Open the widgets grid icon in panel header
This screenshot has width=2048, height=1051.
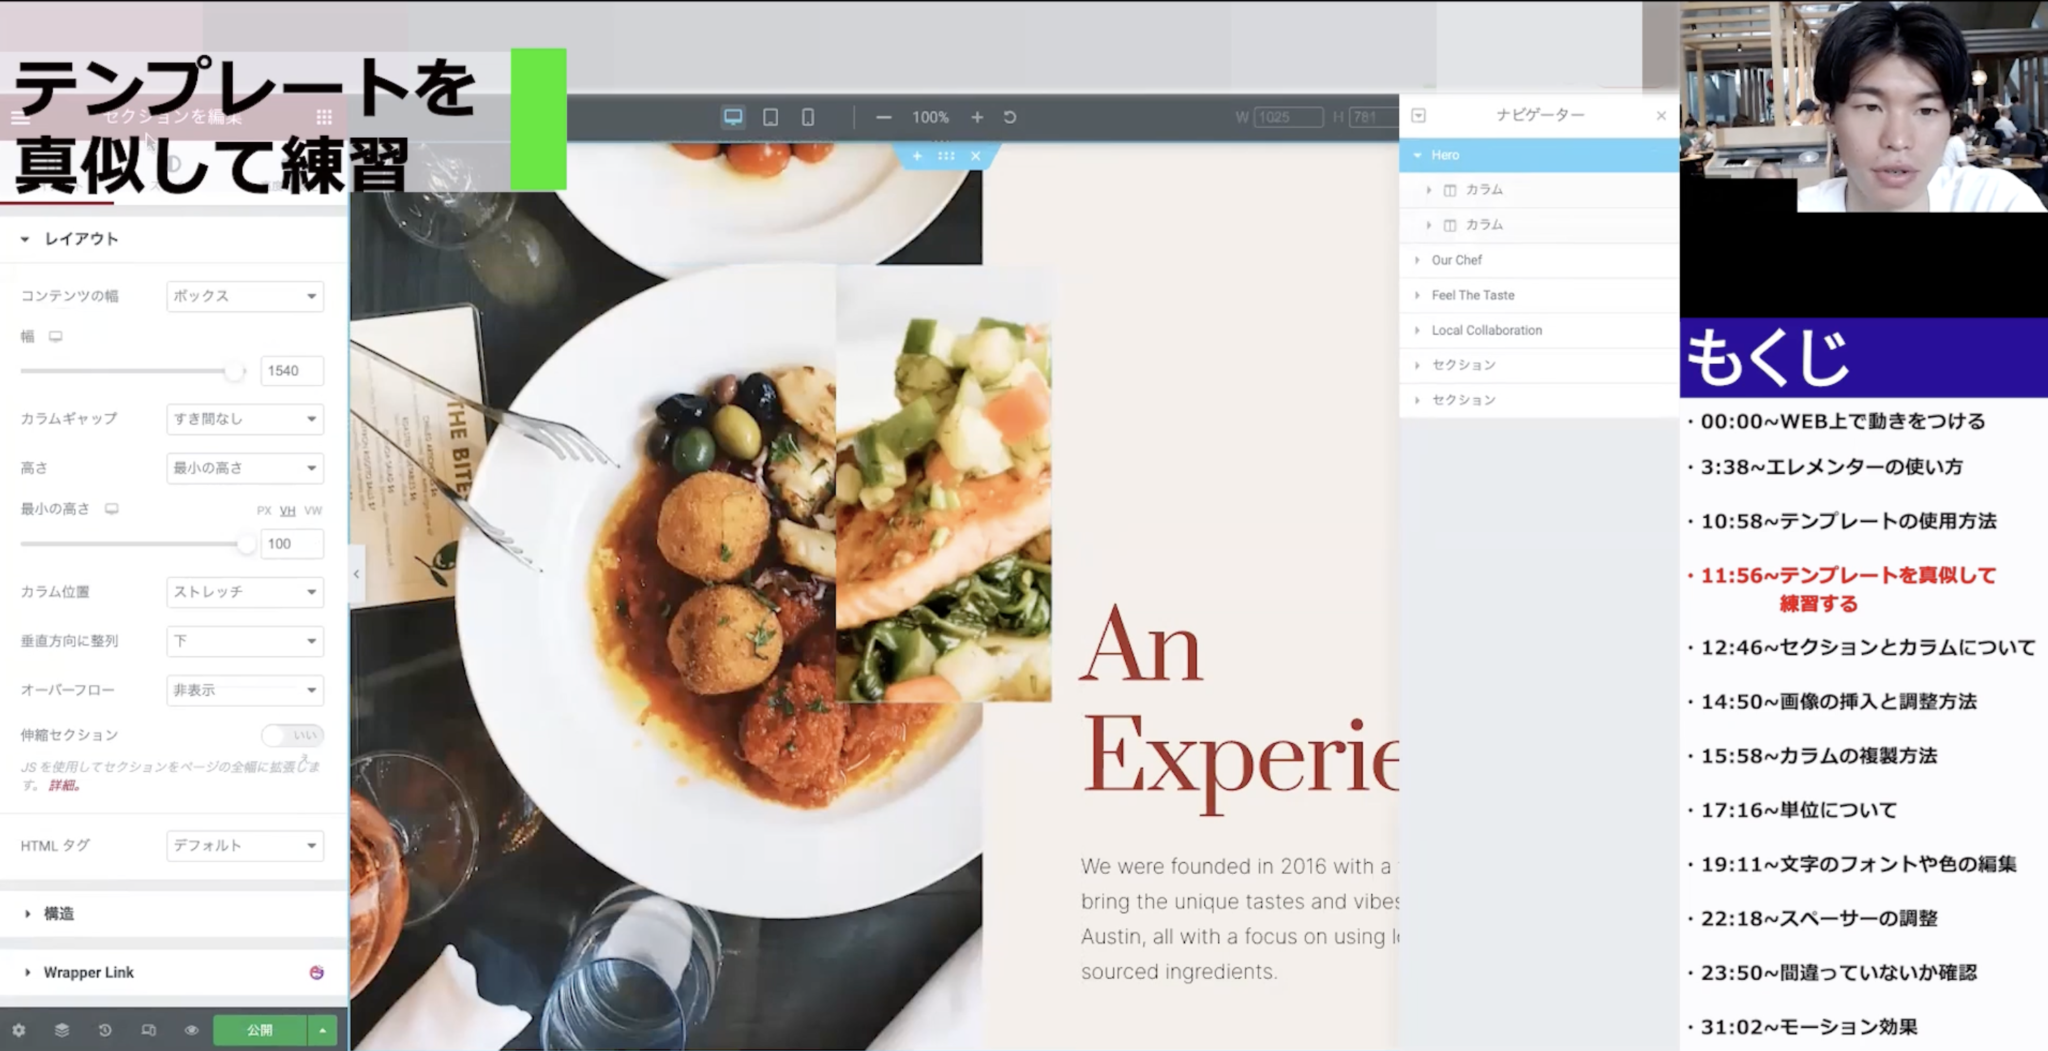[324, 117]
